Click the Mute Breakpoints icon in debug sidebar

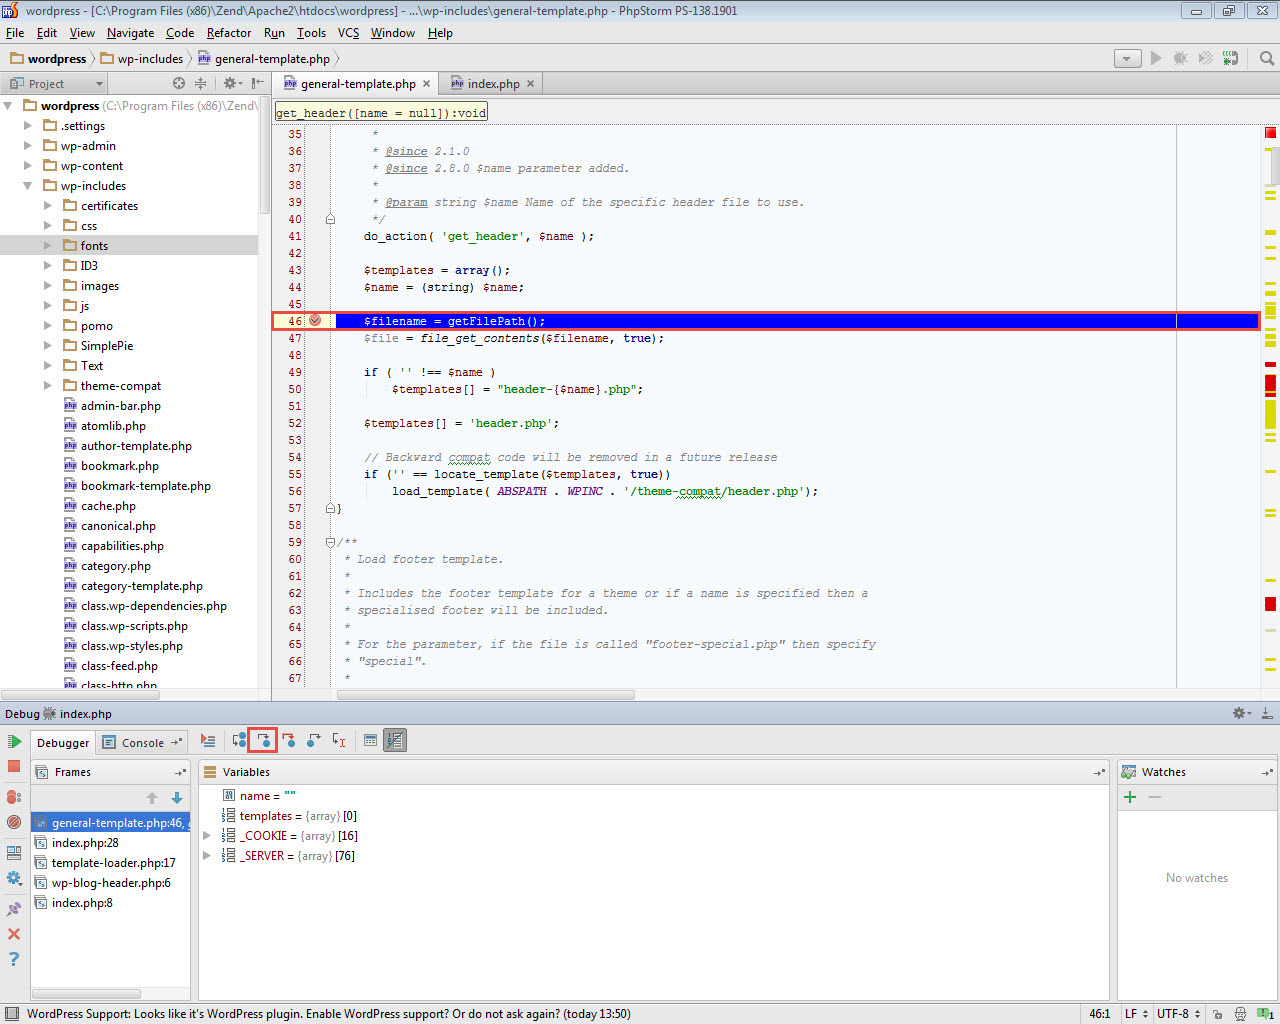[x=14, y=822]
